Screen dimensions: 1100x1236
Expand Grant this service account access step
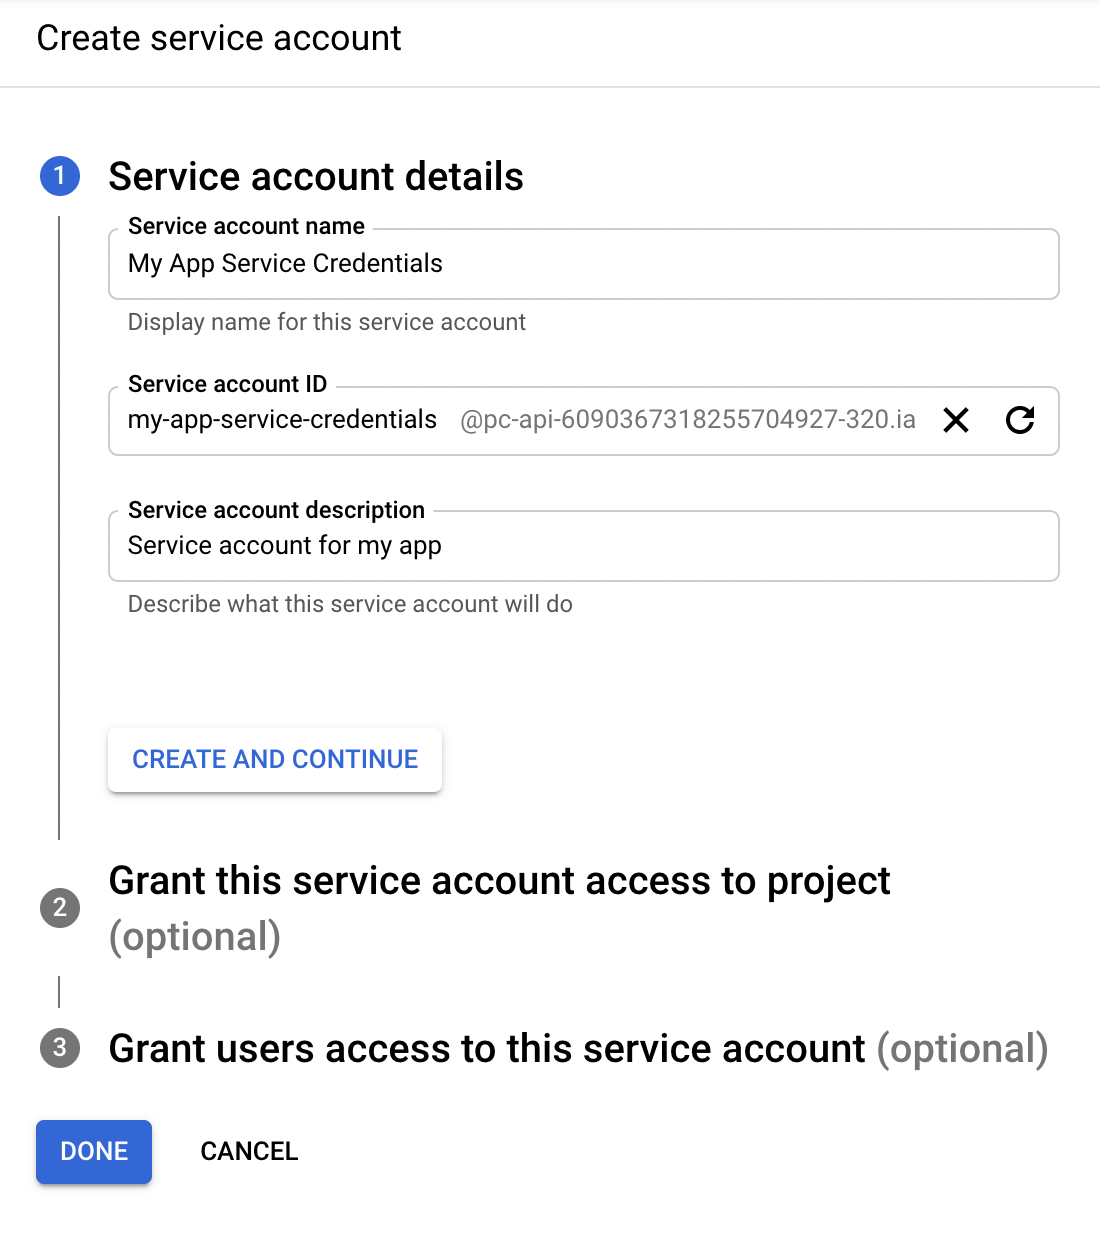(499, 881)
